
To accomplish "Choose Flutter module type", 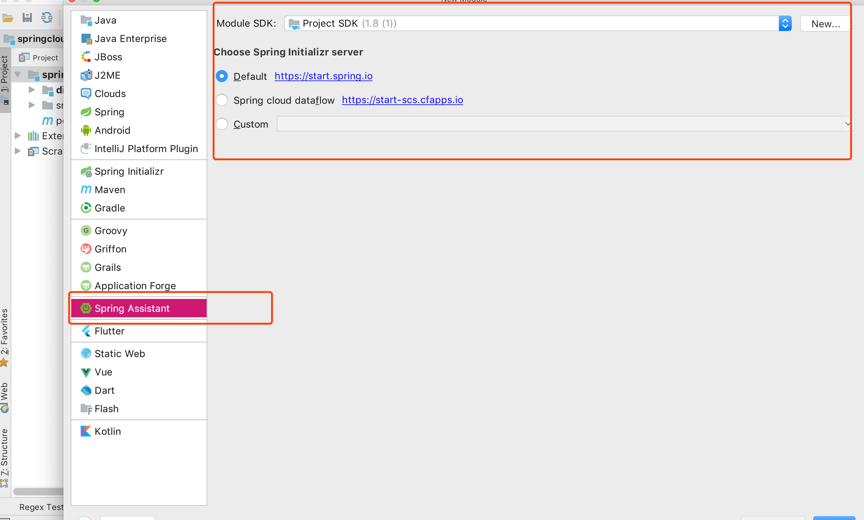I will coord(139,331).
